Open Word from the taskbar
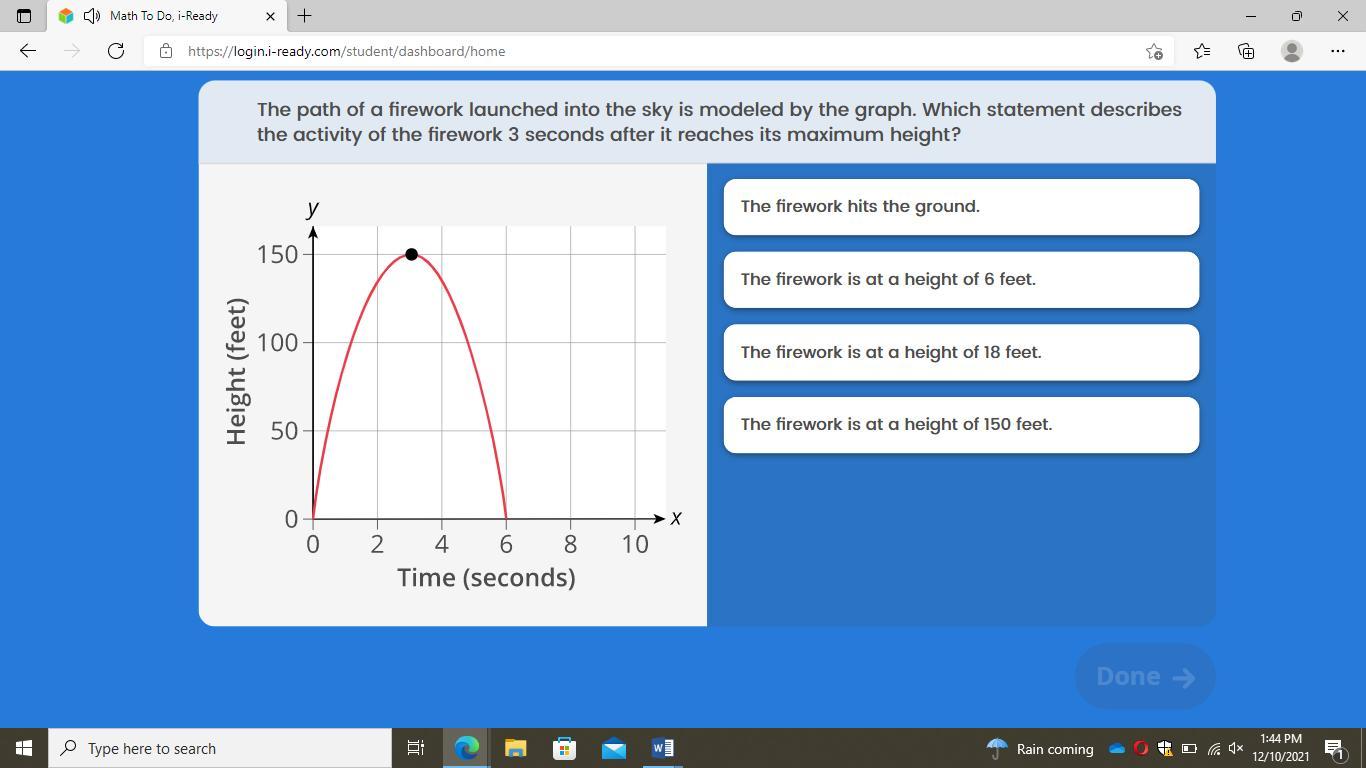Screen dimensions: 1366x768 point(662,748)
